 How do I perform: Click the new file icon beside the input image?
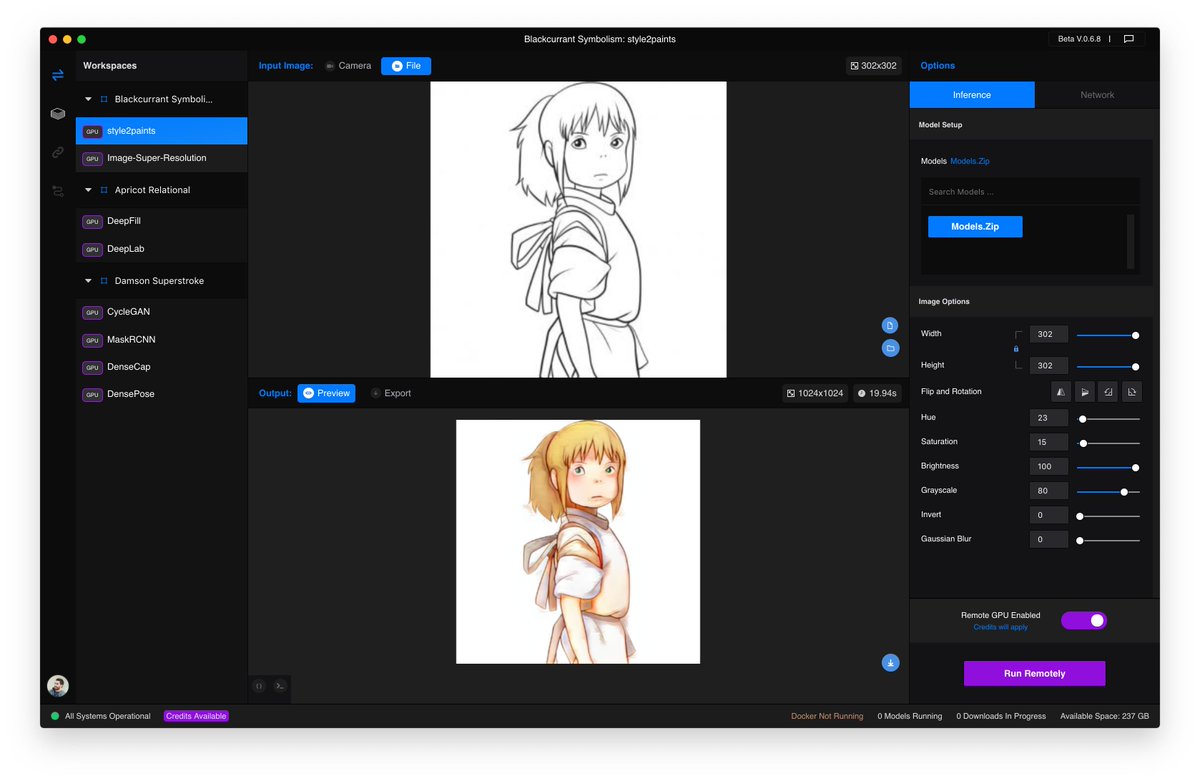coord(890,325)
